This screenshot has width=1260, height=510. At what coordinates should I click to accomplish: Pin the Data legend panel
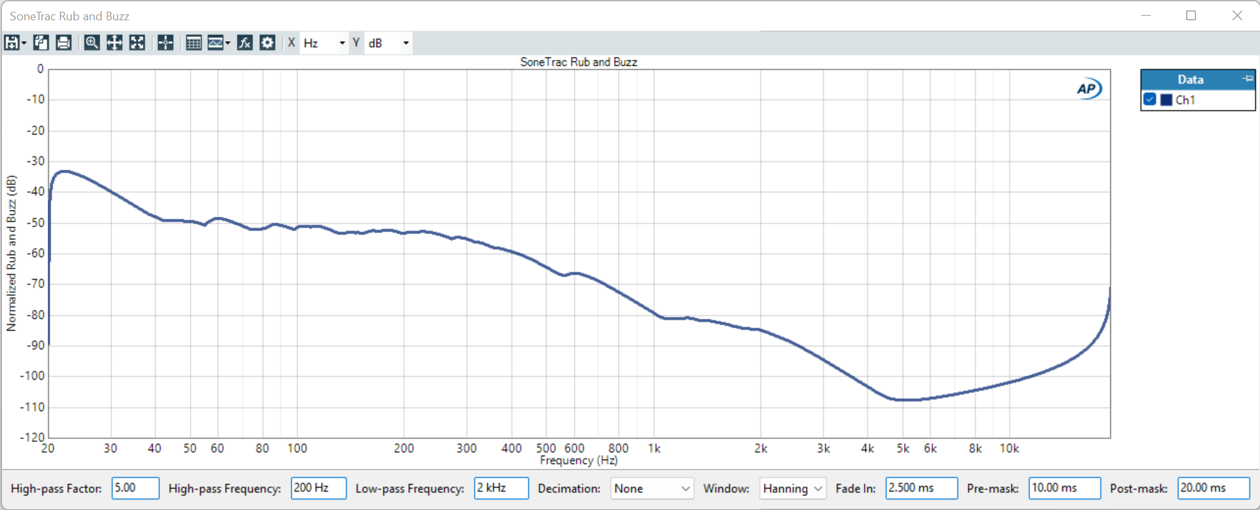coord(1247,79)
